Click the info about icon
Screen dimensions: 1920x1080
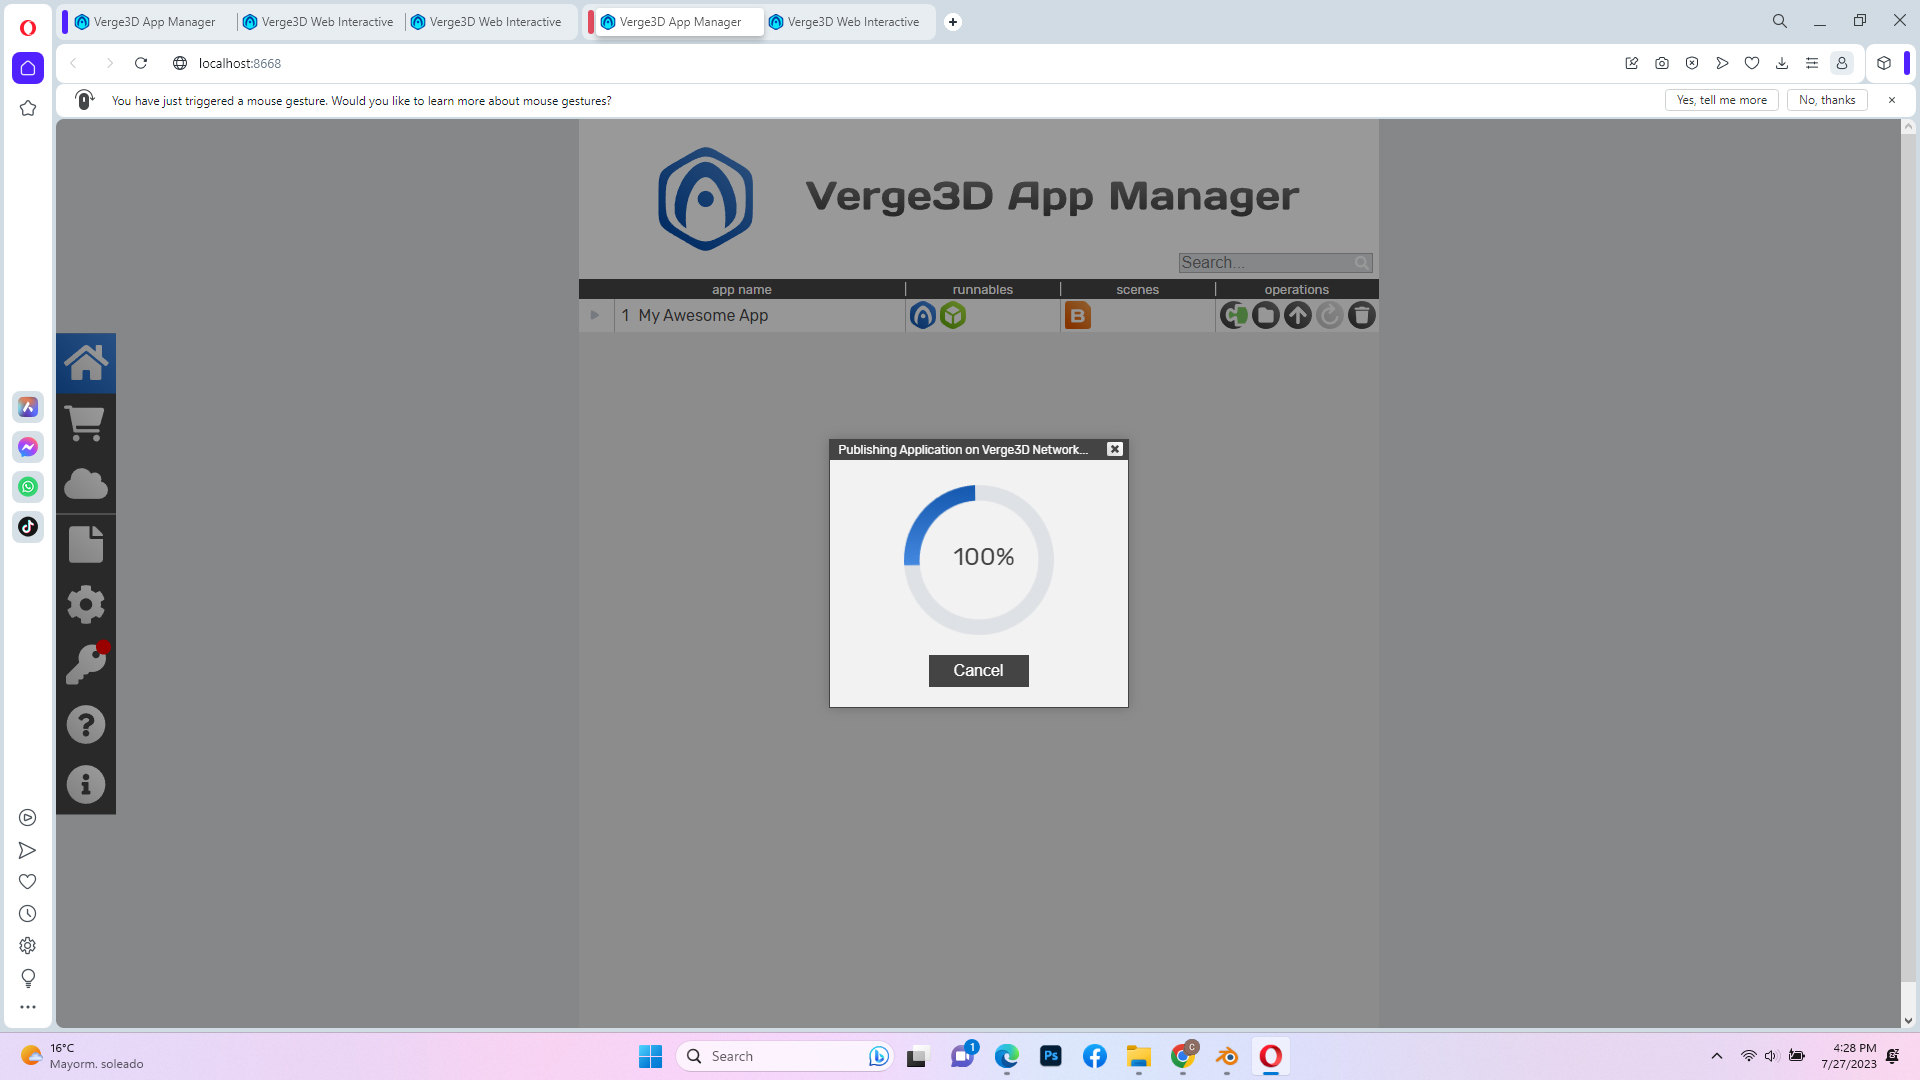[86, 784]
